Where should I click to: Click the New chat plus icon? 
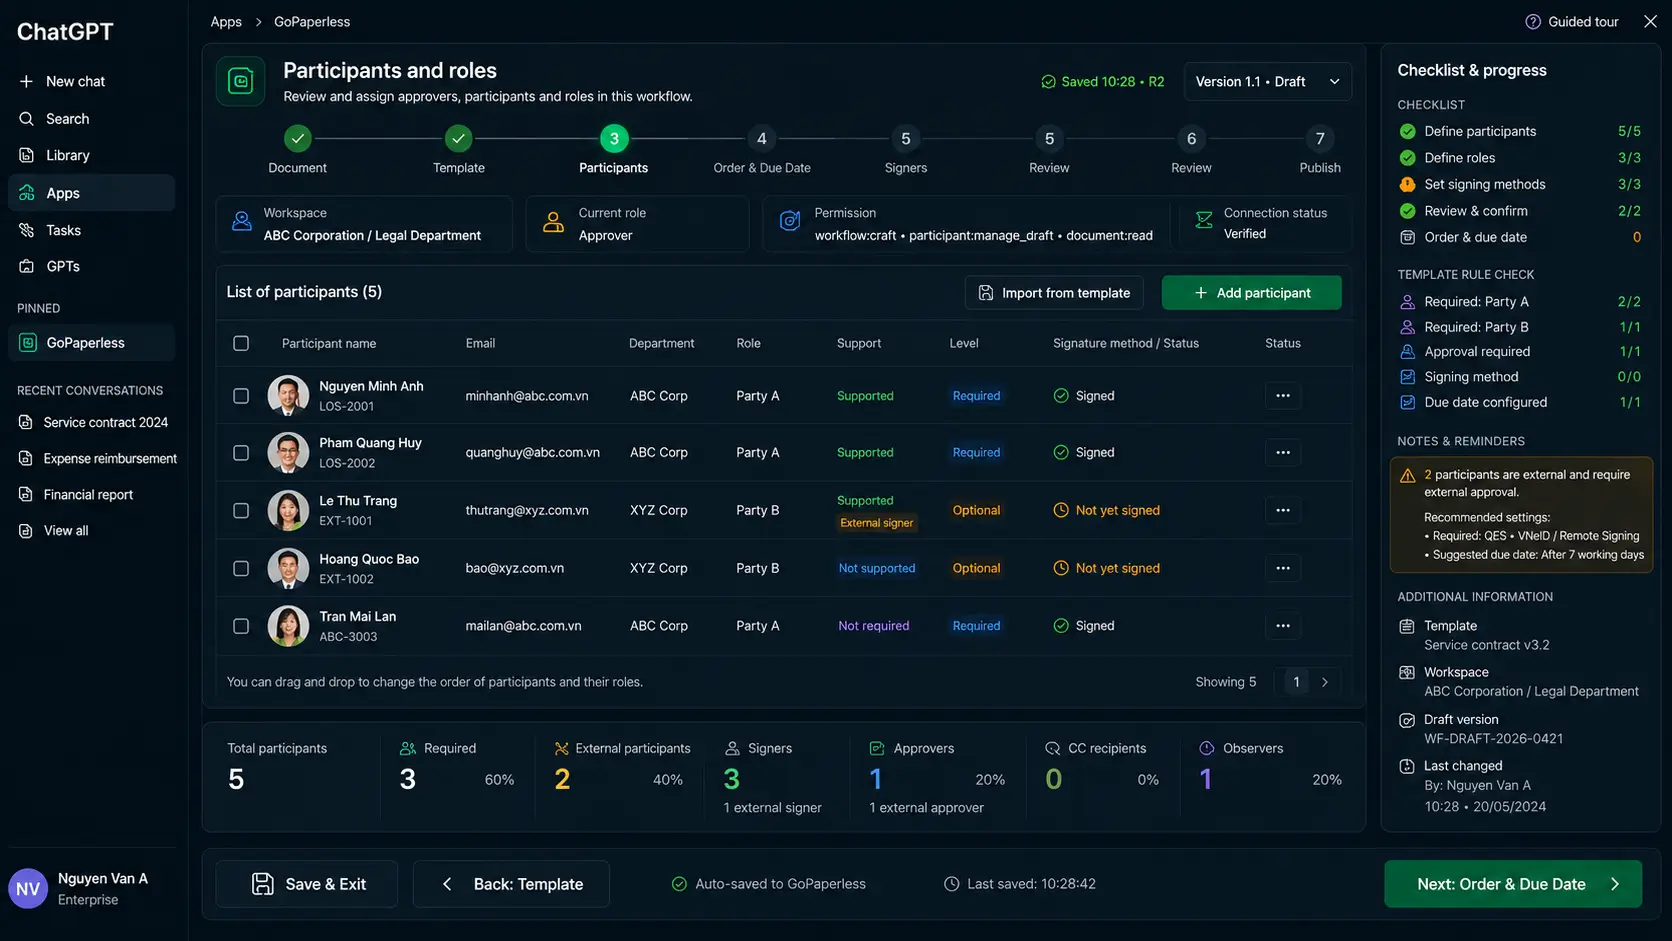pos(26,81)
